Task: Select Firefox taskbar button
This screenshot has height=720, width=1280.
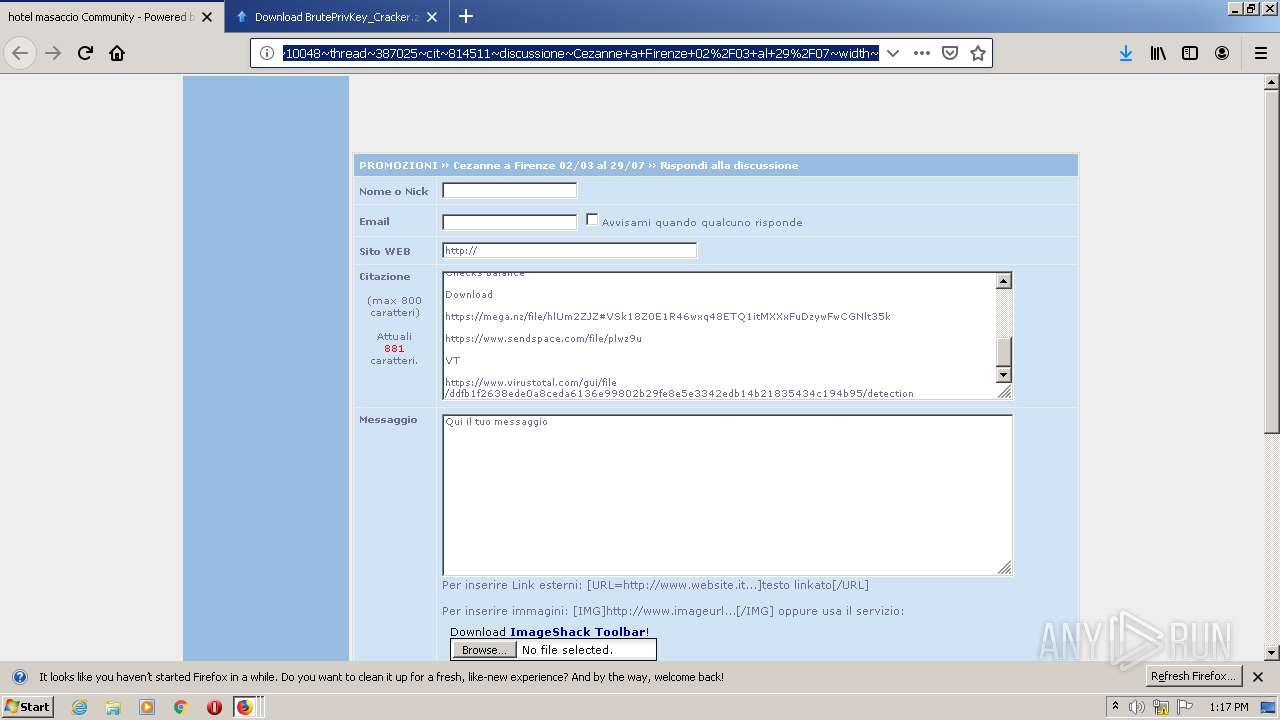Action: (246, 707)
